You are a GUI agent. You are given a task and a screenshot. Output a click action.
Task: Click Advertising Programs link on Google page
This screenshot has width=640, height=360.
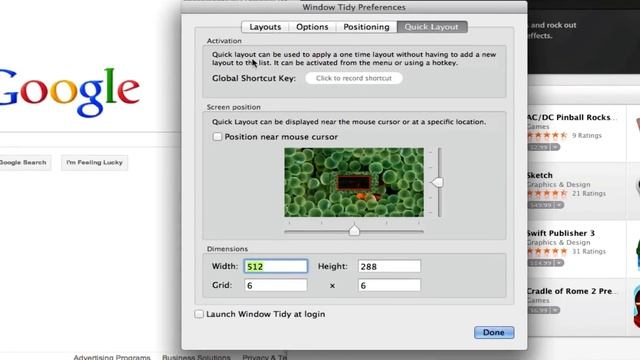click(112, 357)
